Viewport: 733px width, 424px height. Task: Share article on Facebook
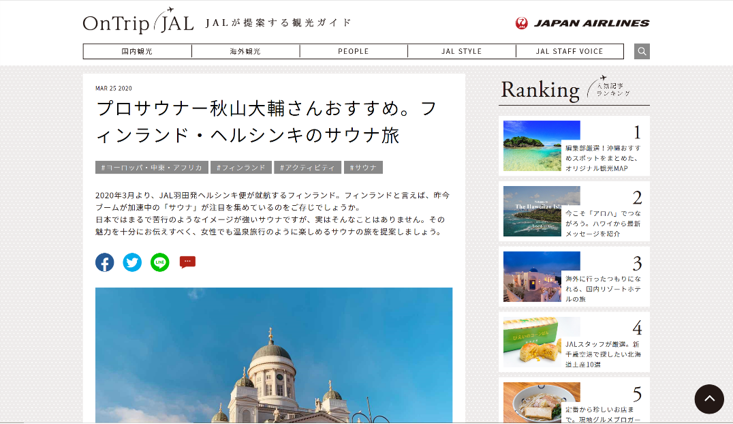coord(105,262)
